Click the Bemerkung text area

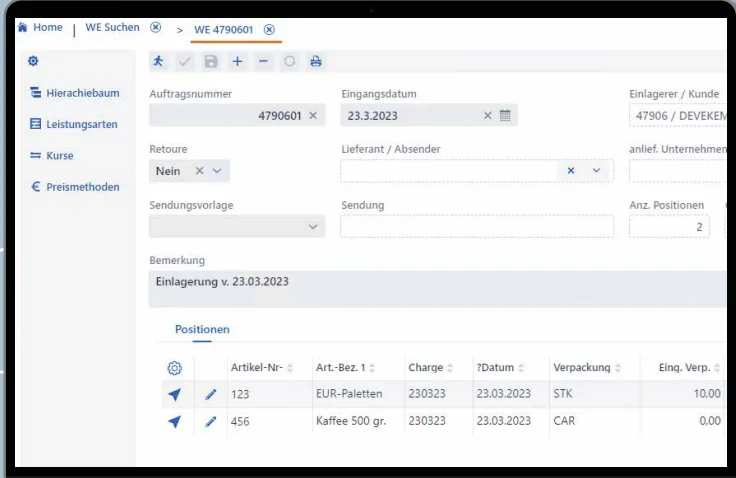(x=437, y=289)
